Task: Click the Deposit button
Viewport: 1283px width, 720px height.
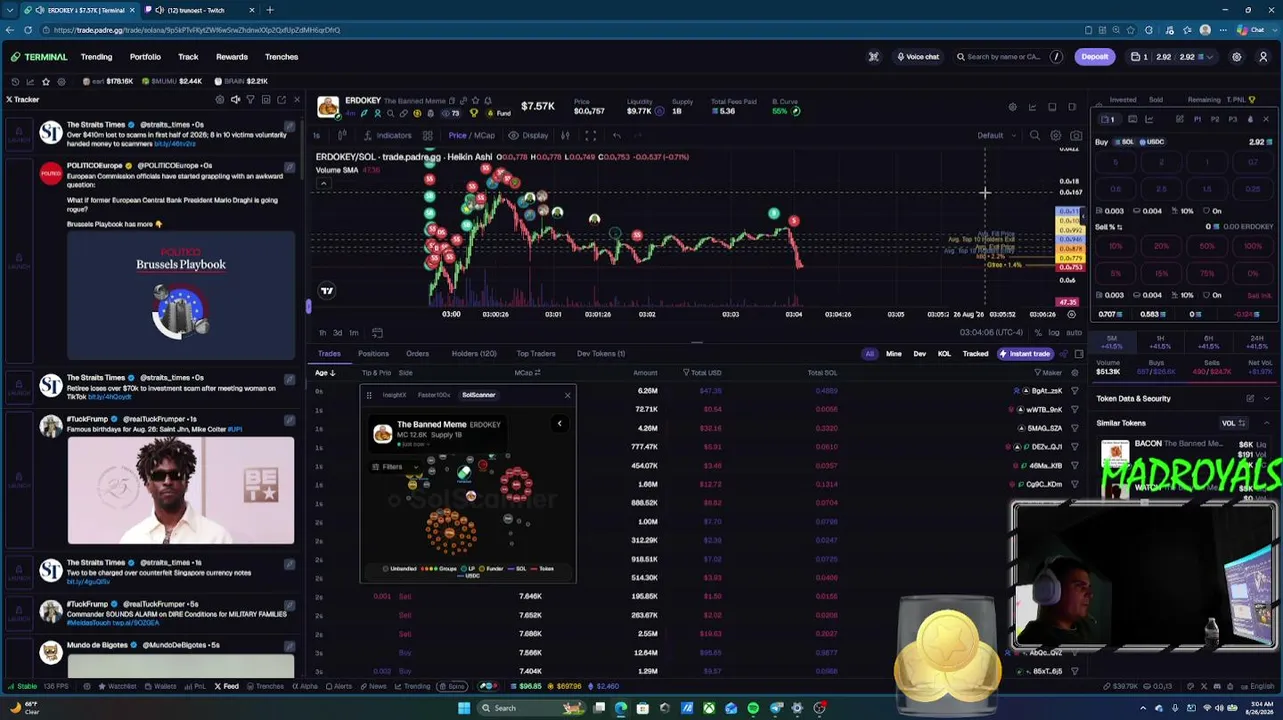Action: 1095,57
